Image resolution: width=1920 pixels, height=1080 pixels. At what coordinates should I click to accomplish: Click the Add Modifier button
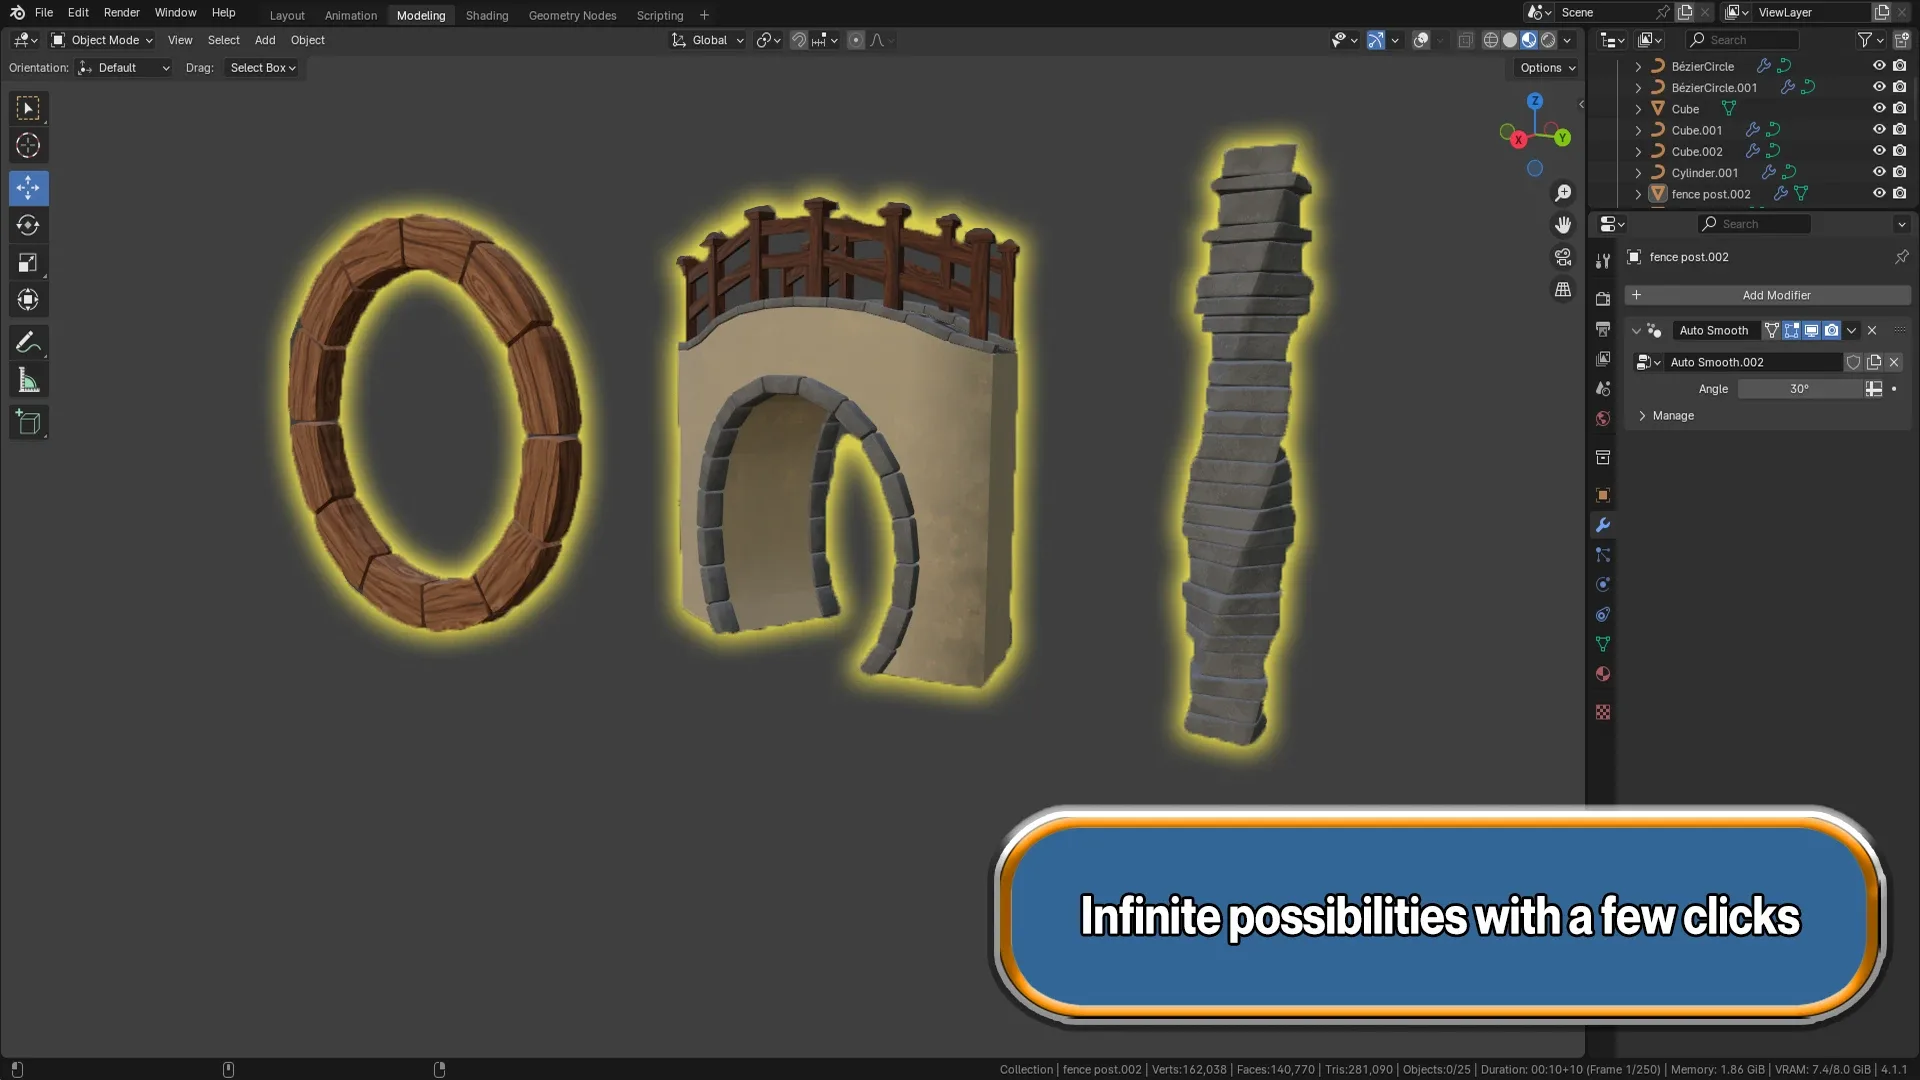[x=1776, y=295]
